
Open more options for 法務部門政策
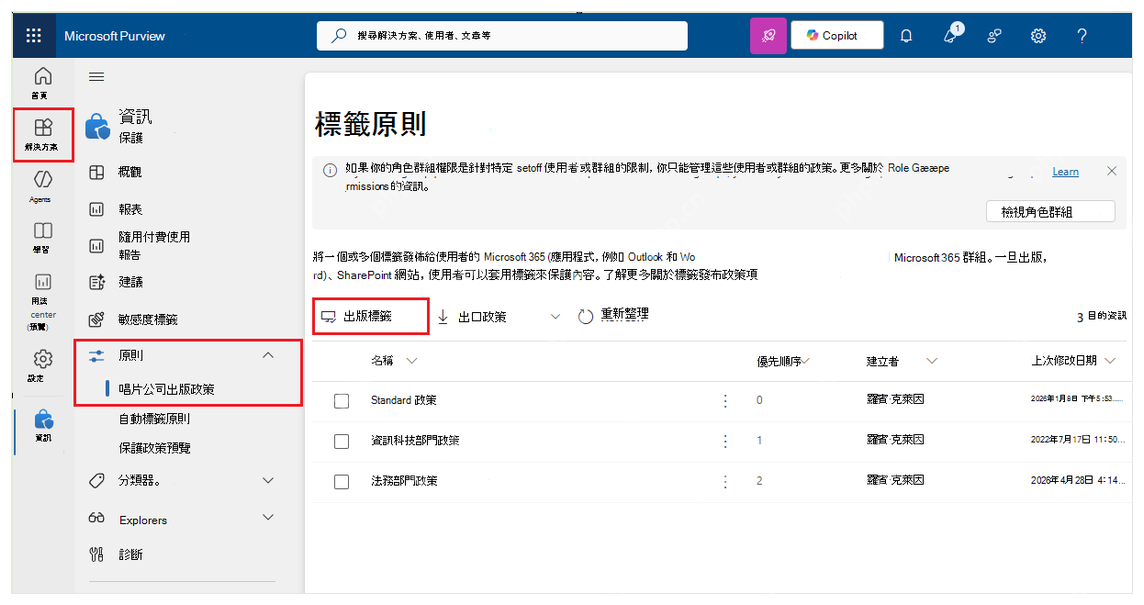725,482
